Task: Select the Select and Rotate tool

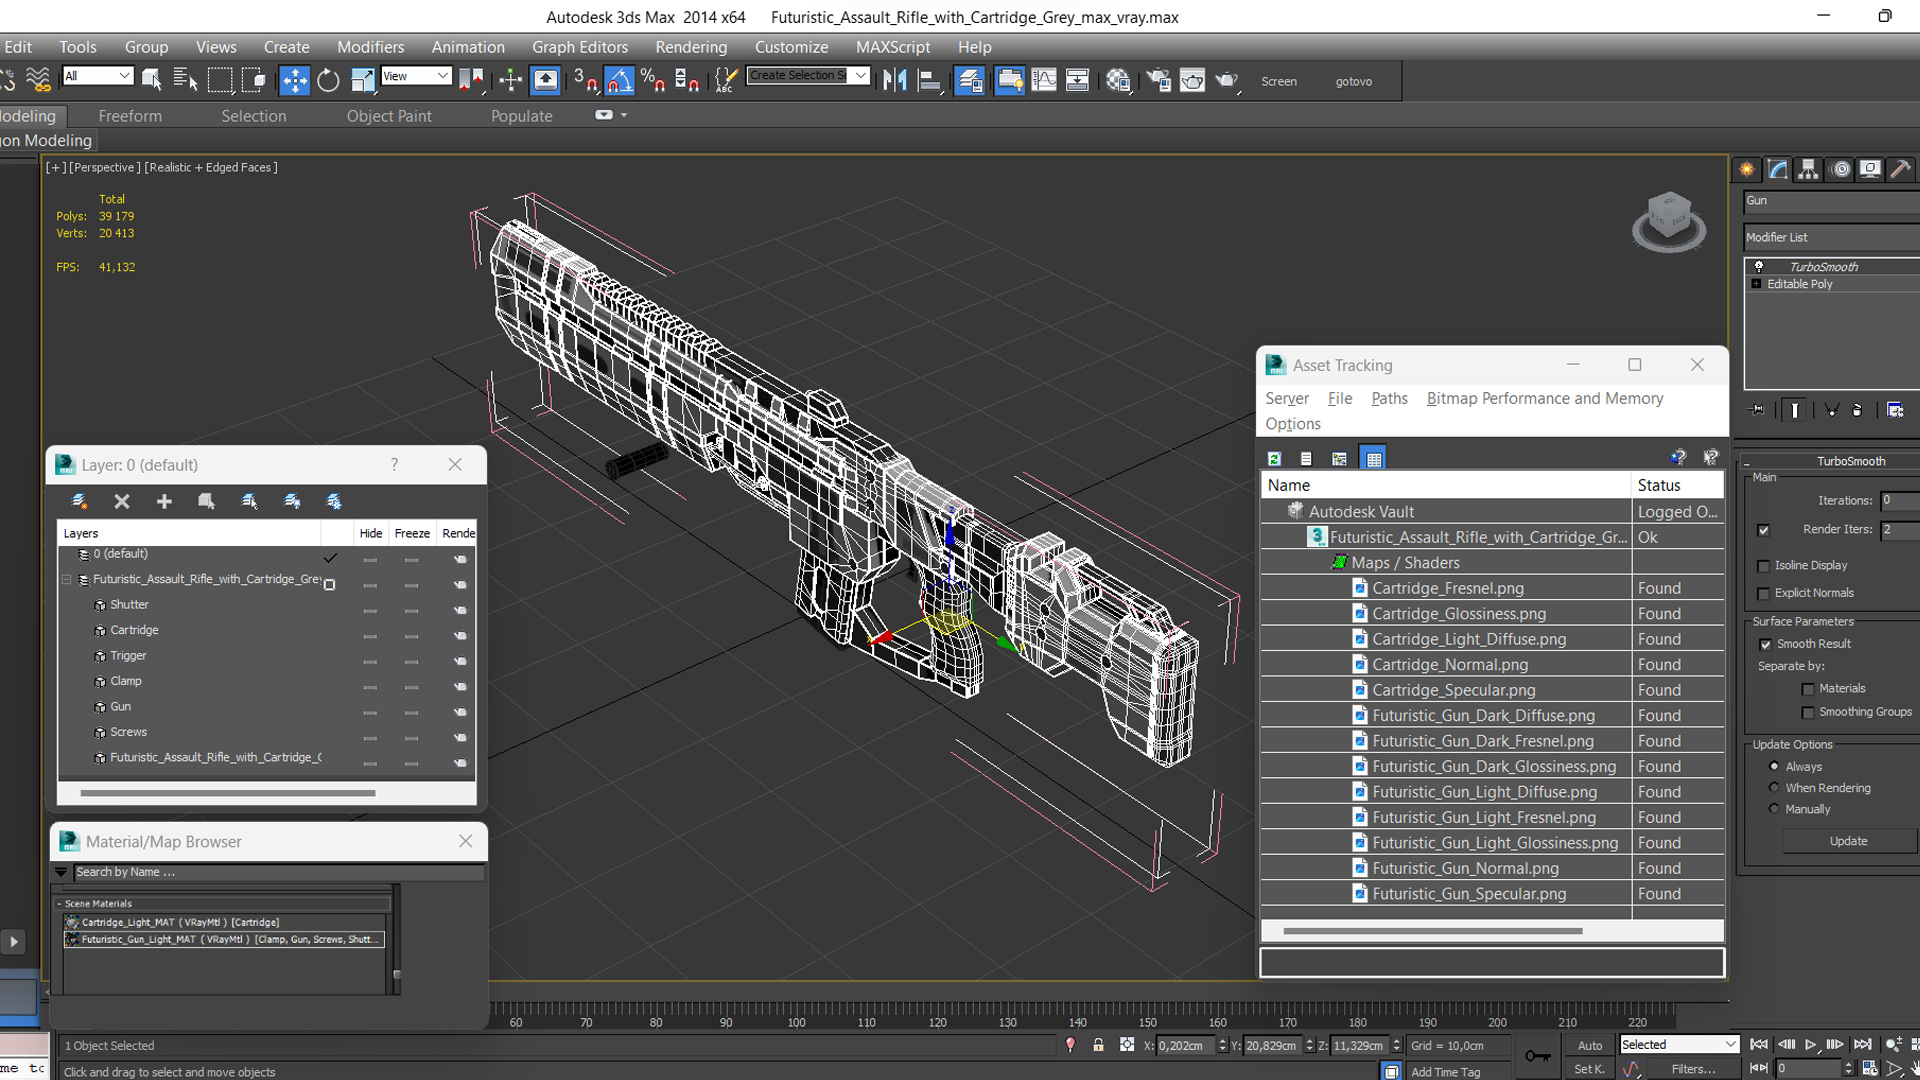Action: (328, 81)
